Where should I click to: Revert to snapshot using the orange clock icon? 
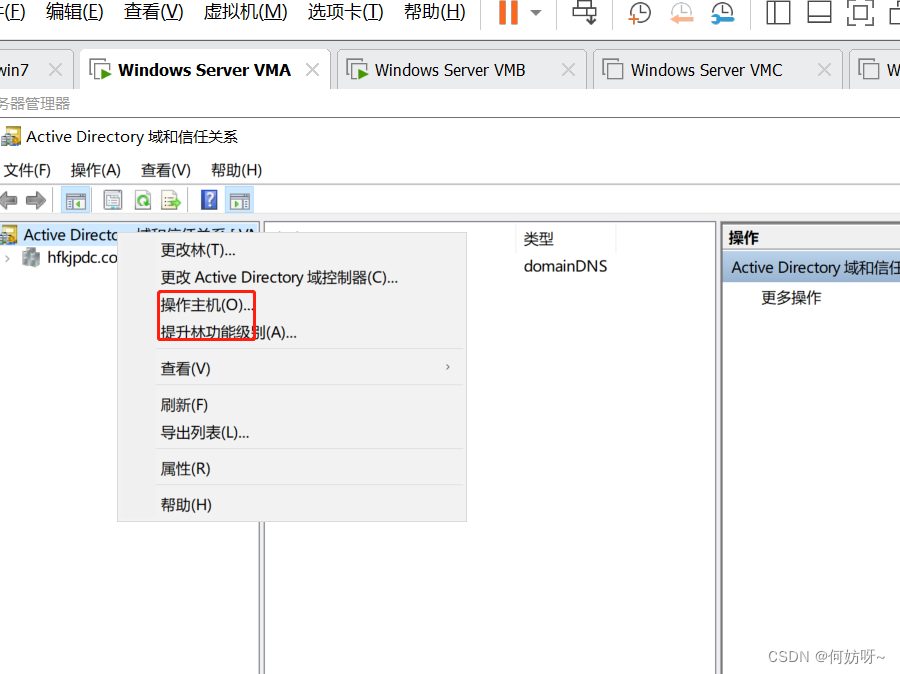tap(681, 13)
